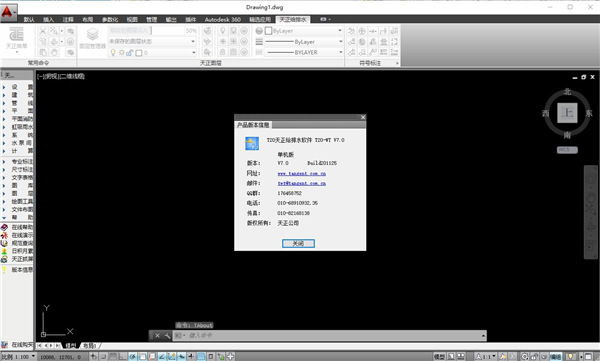Image resolution: width=600 pixels, height=361 pixels.
Task: Open command line customize wrench icon
Action: [167, 336]
